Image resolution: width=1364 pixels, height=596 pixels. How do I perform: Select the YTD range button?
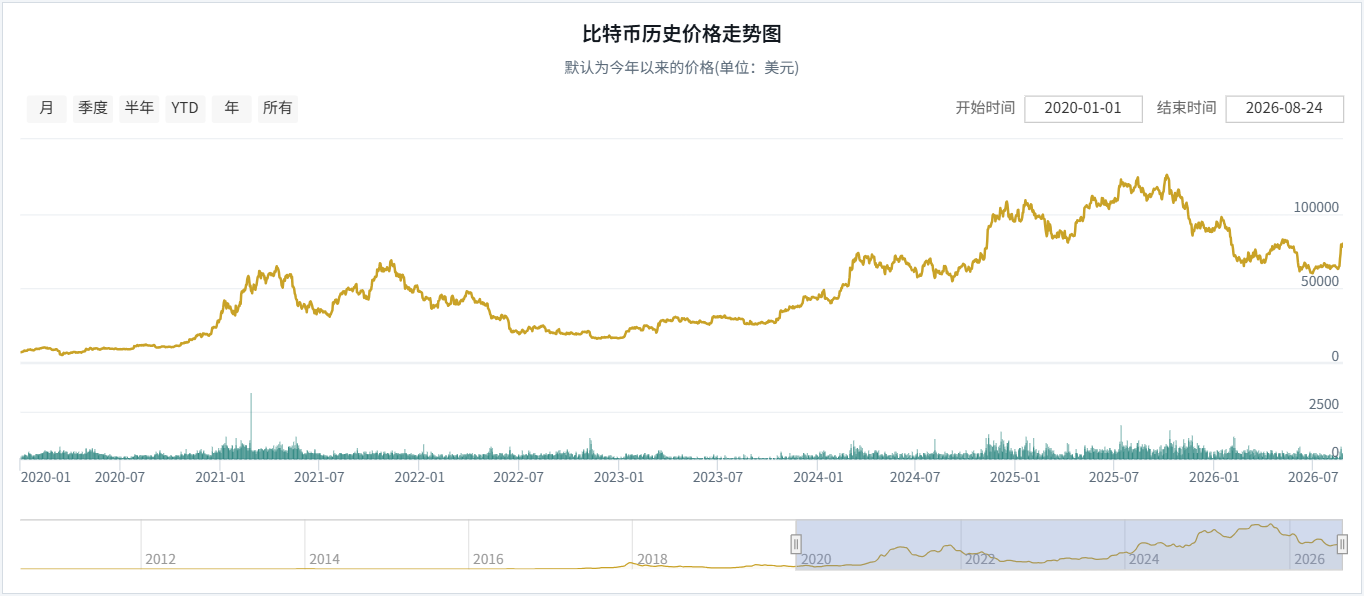point(185,108)
